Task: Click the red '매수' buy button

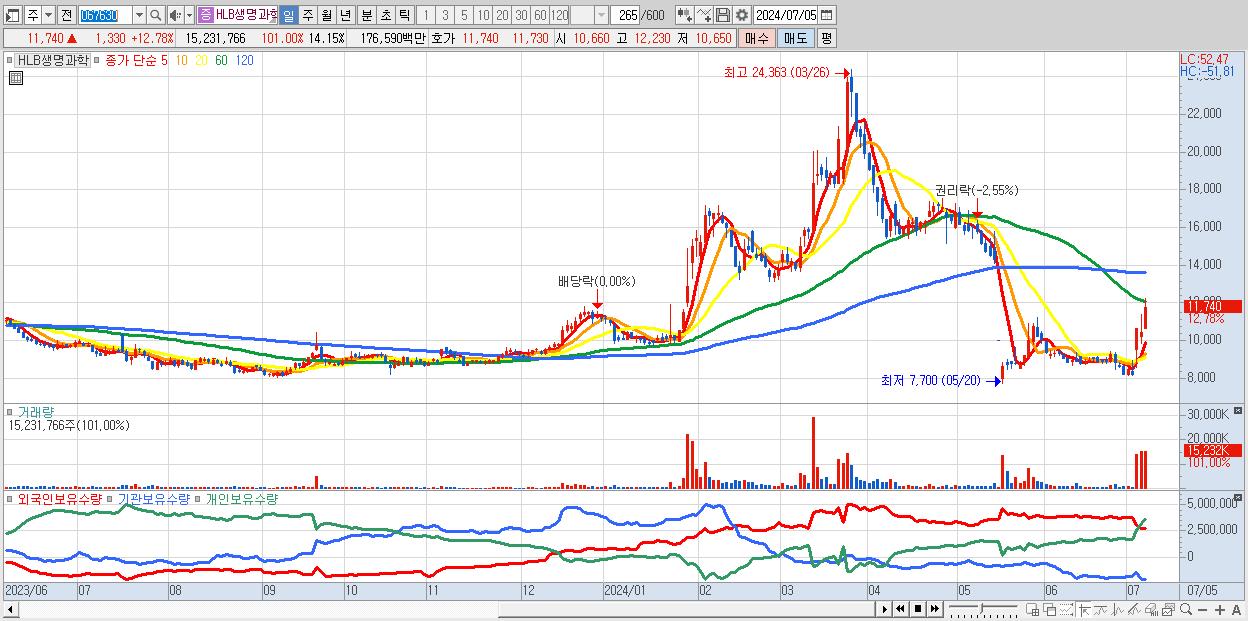Action: point(757,38)
